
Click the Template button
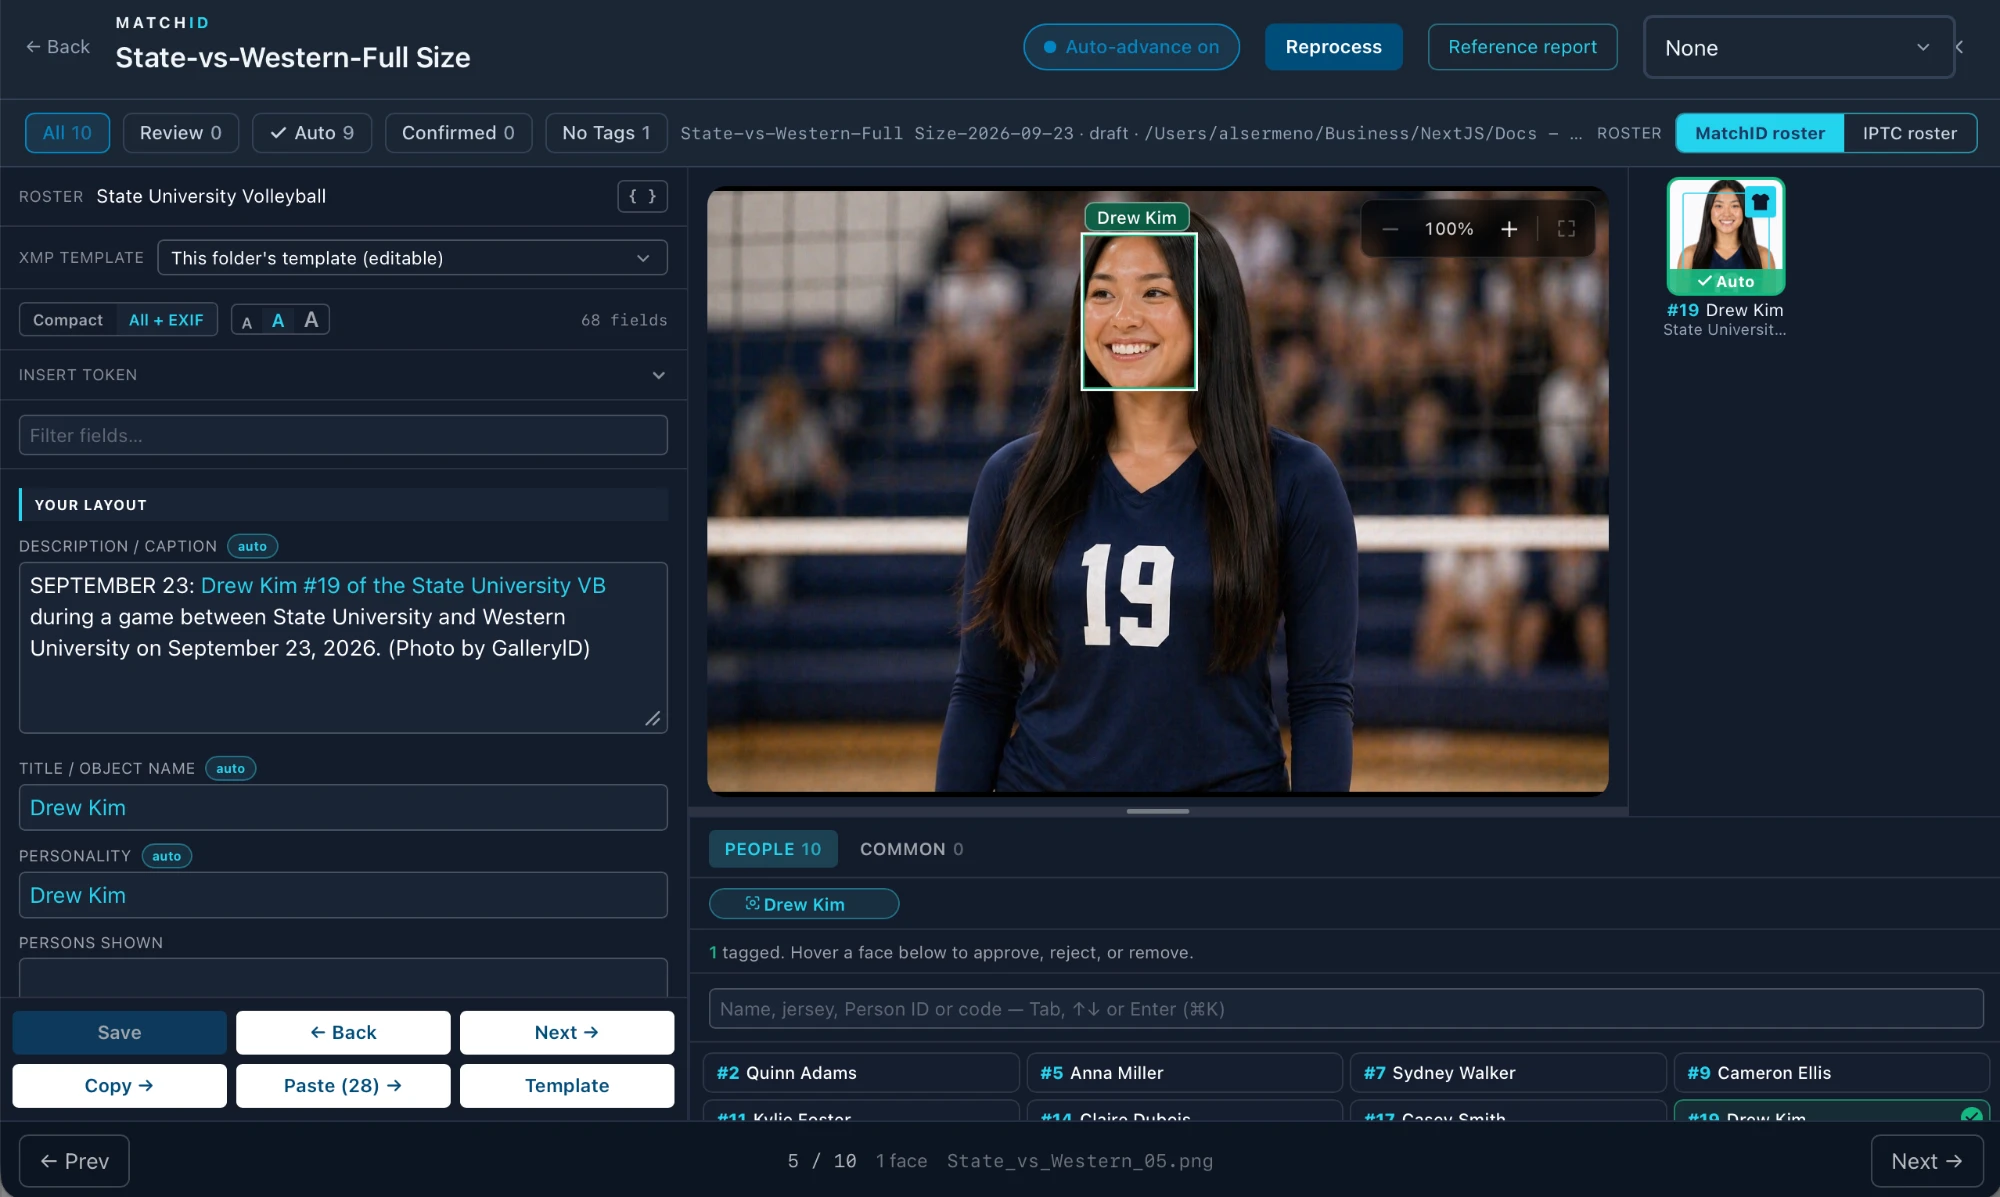click(567, 1085)
